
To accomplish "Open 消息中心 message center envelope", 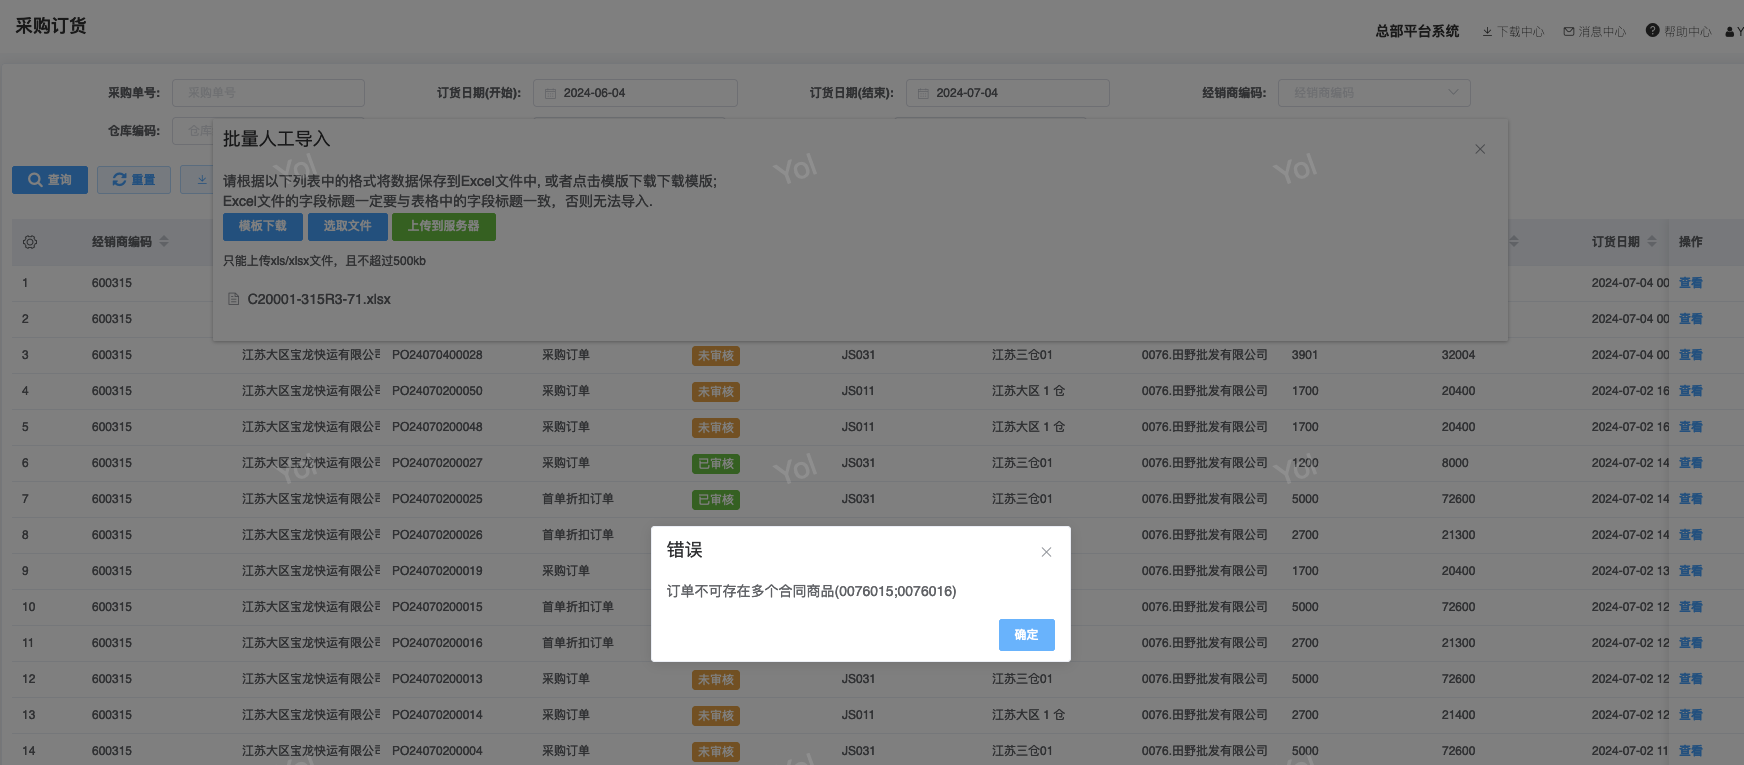I will coord(1594,32).
